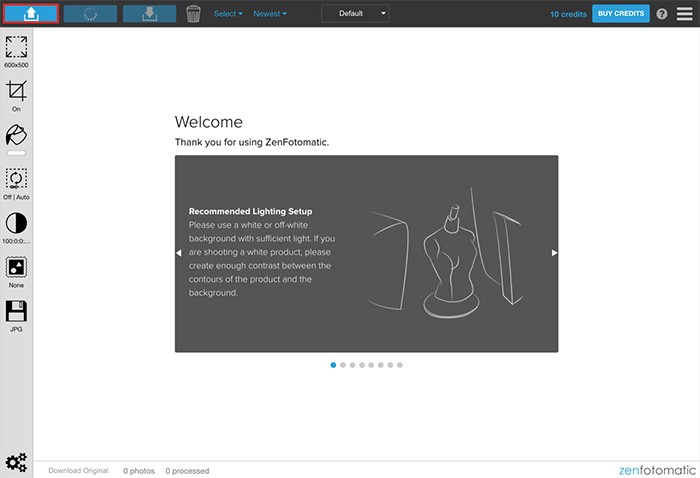Go to next slide with right arrow

tap(554, 253)
